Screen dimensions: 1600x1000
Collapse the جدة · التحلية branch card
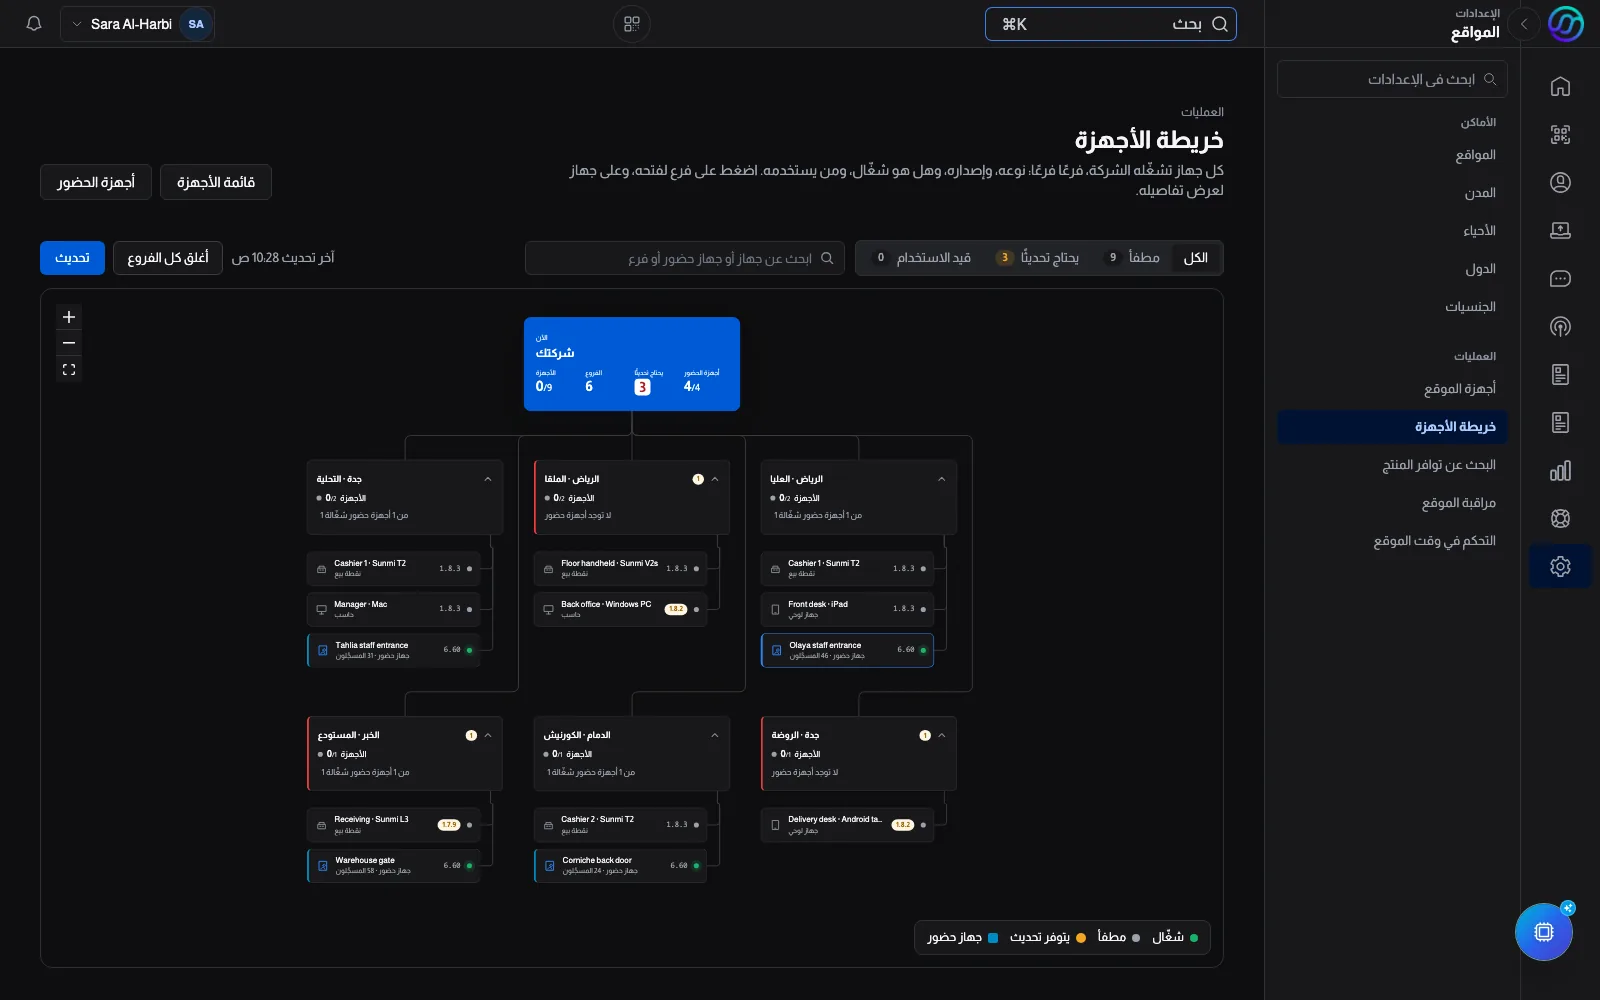(x=488, y=480)
